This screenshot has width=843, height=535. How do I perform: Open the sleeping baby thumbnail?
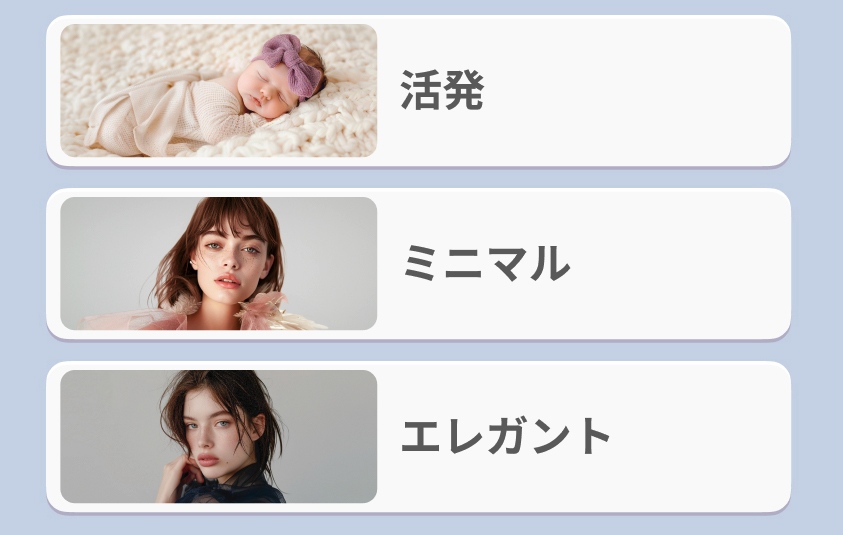218,90
